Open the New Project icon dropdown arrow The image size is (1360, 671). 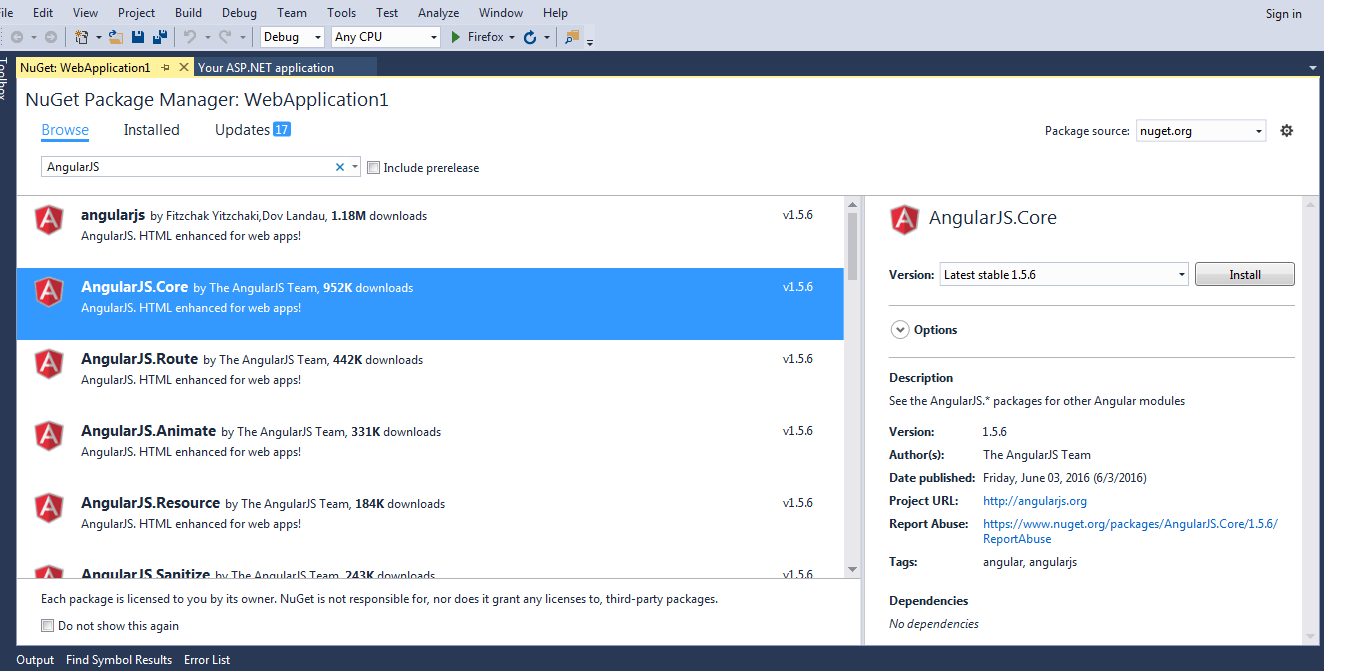click(x=99, y=37)
